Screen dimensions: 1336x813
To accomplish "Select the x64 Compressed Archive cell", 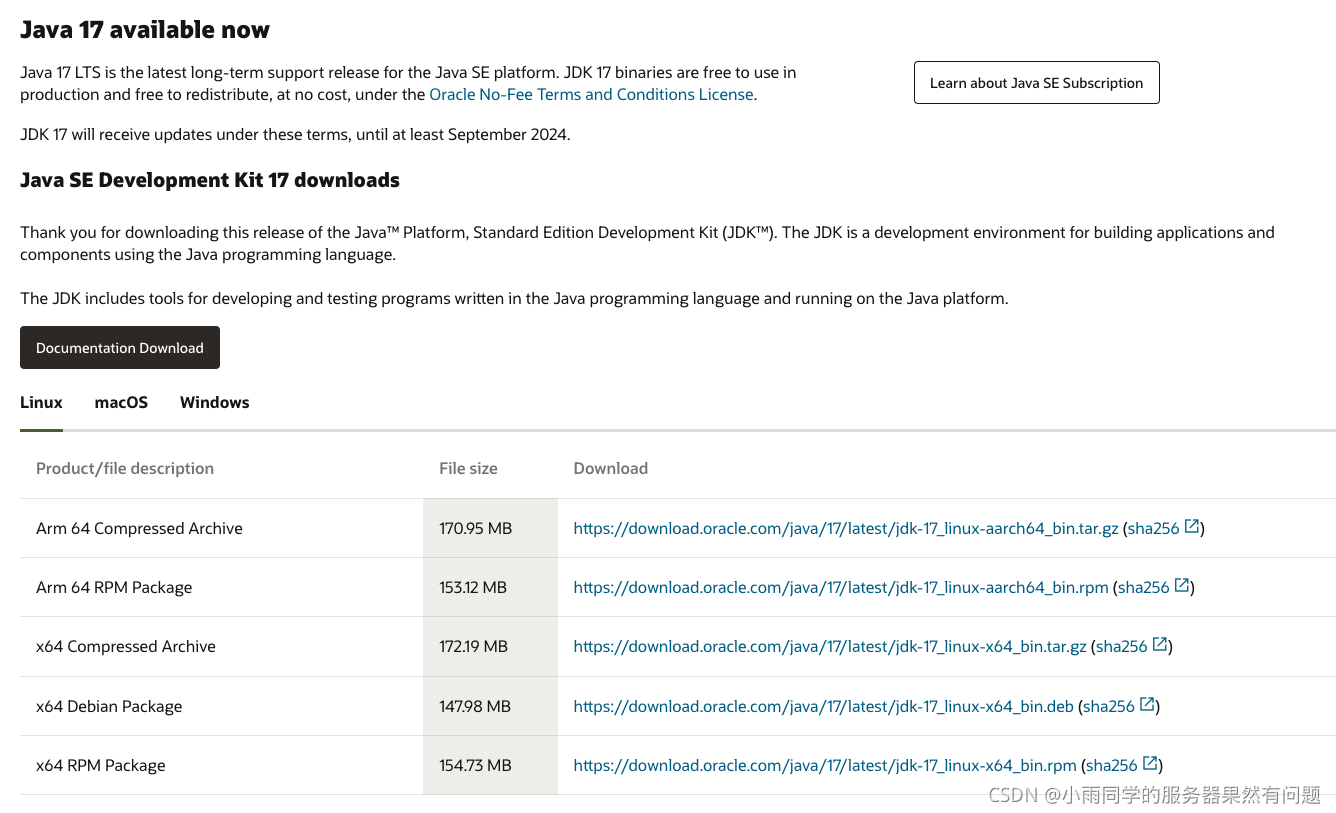I will (x=221, y=646).
